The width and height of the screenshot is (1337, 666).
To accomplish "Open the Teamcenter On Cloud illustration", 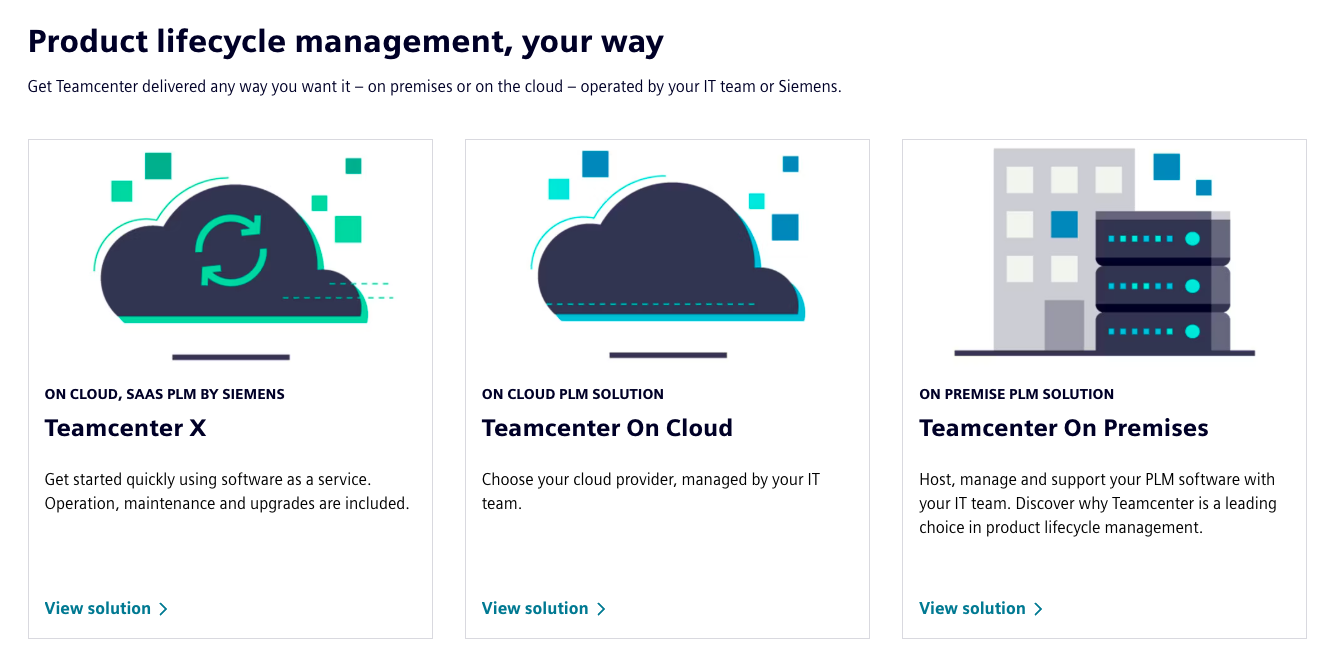I will click(667, 255).
